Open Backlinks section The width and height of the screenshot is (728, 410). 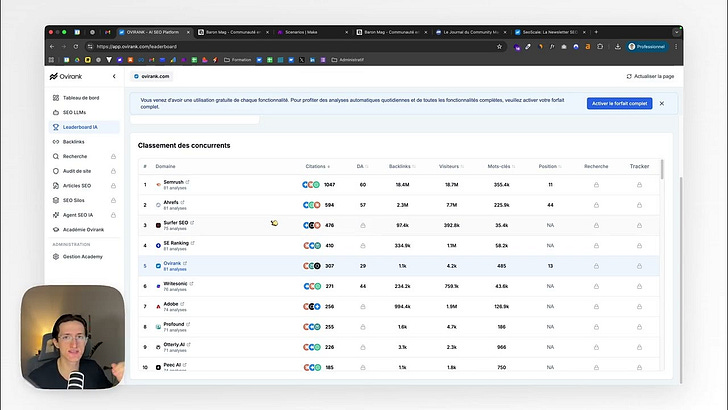click(x=73, y=142)
